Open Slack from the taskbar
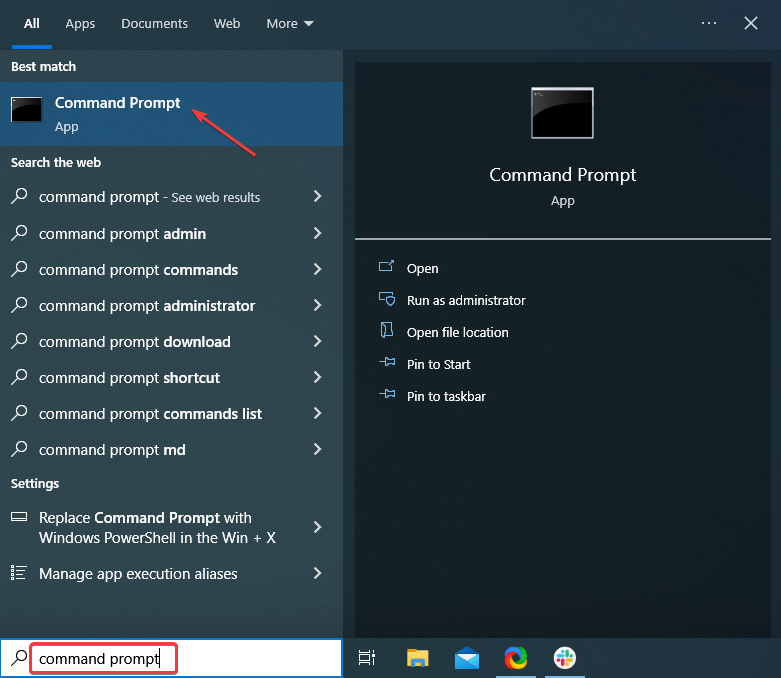Screen dimensions: 781x678 click(565, 658)
